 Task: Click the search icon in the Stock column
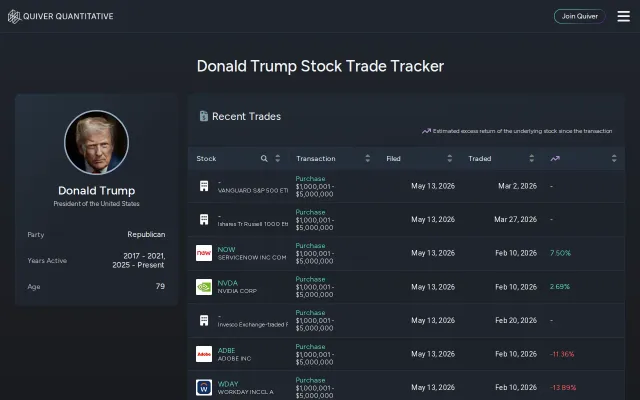click(x=264, y=158)
